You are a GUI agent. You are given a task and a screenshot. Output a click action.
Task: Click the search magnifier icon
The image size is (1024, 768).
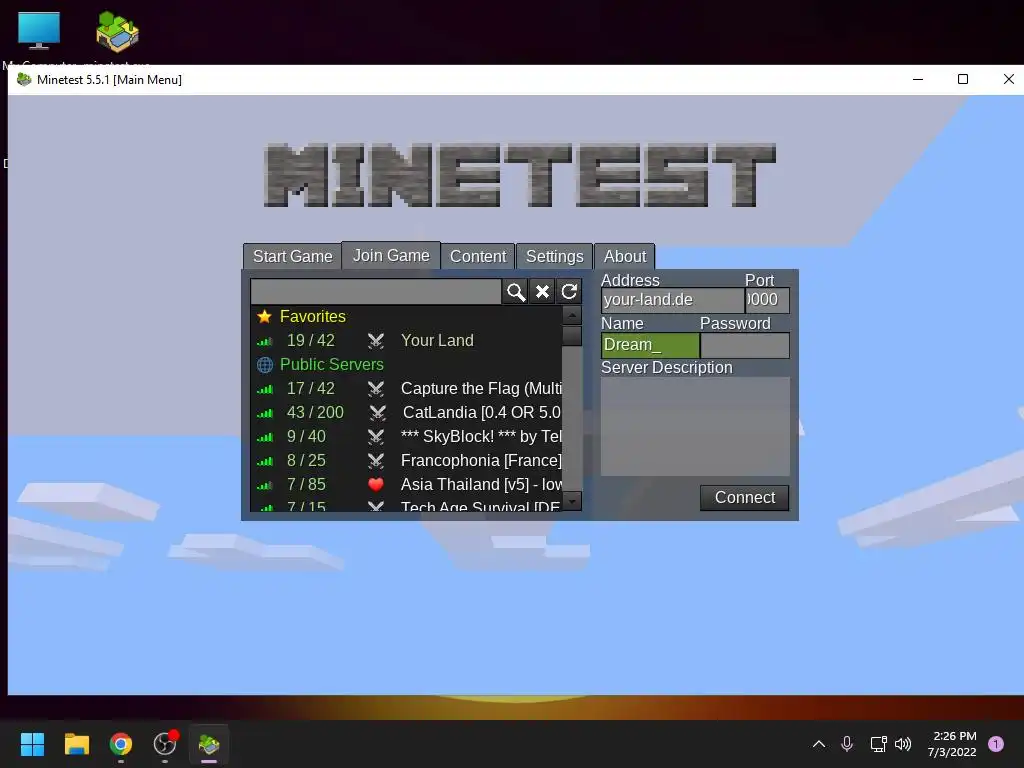click(516, 291)
